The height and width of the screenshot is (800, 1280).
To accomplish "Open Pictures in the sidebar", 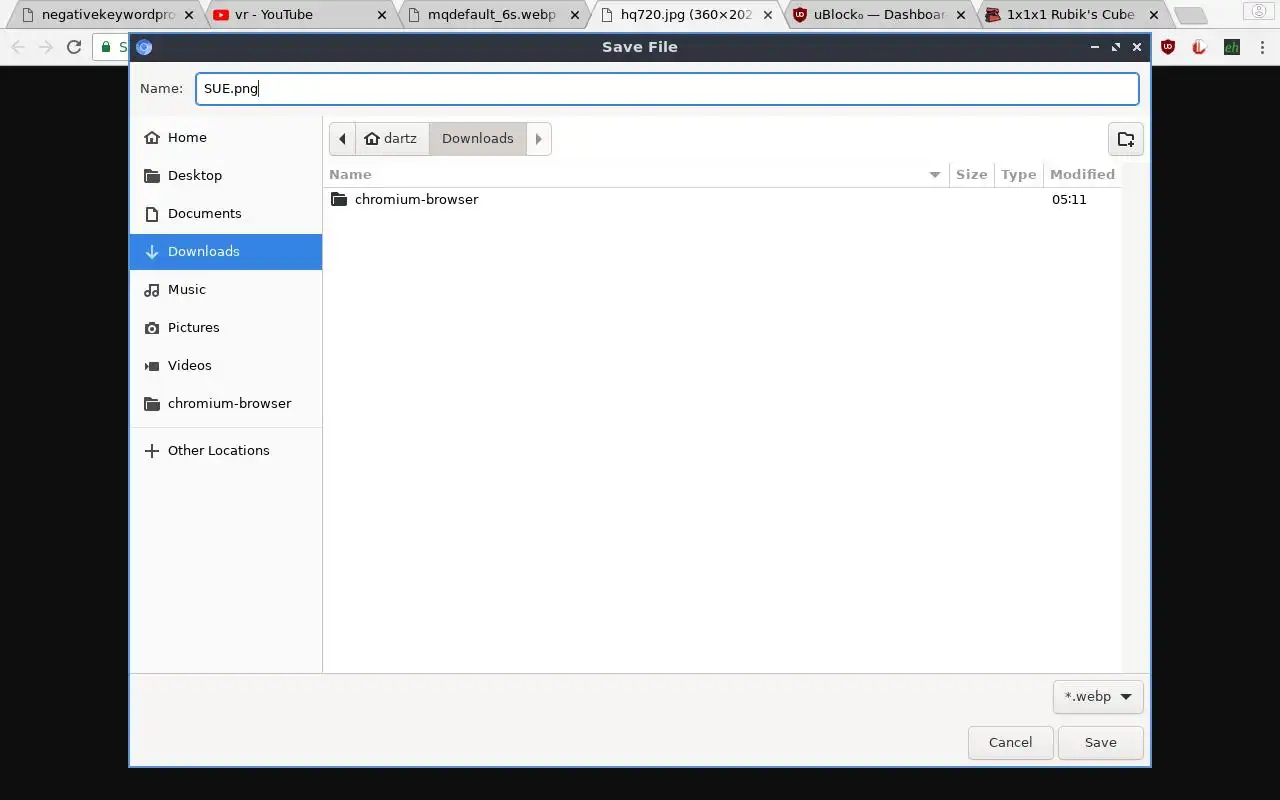I will [226, 327].
